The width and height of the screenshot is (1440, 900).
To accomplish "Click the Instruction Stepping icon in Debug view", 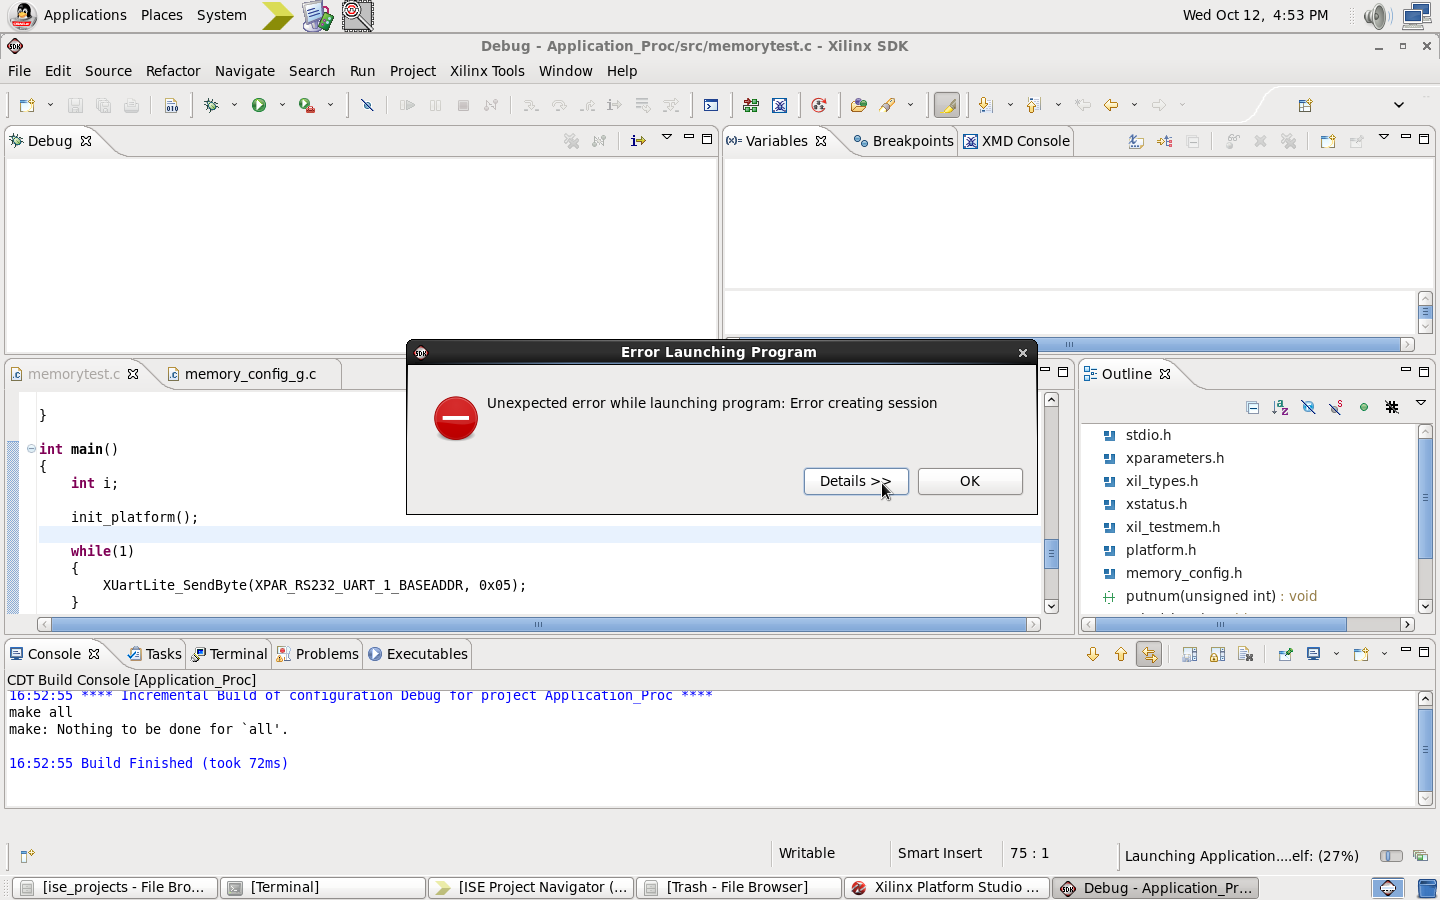I will tap(638, 141).
